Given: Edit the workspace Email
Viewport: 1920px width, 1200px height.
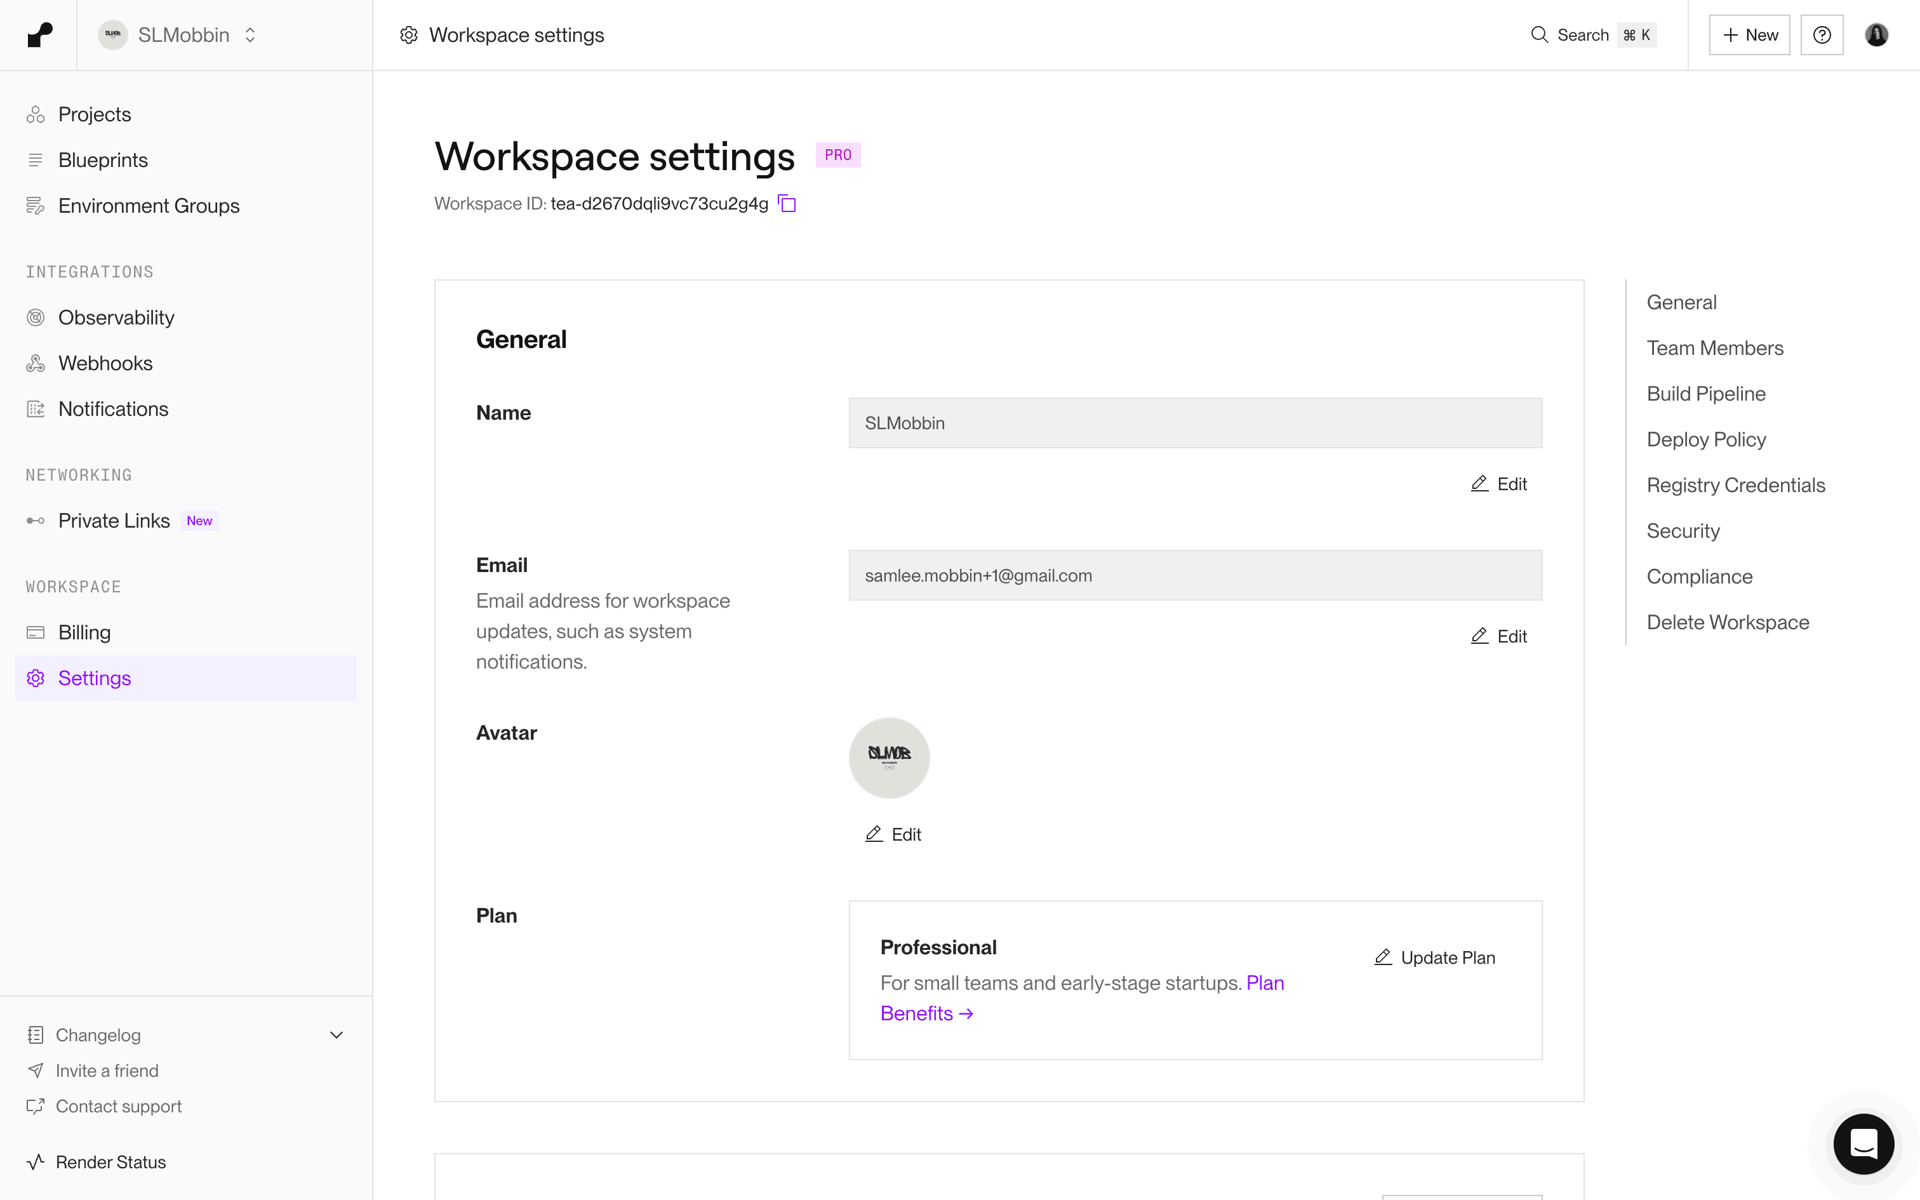Looking at the screenshot, I should [x=1499, y=636].
